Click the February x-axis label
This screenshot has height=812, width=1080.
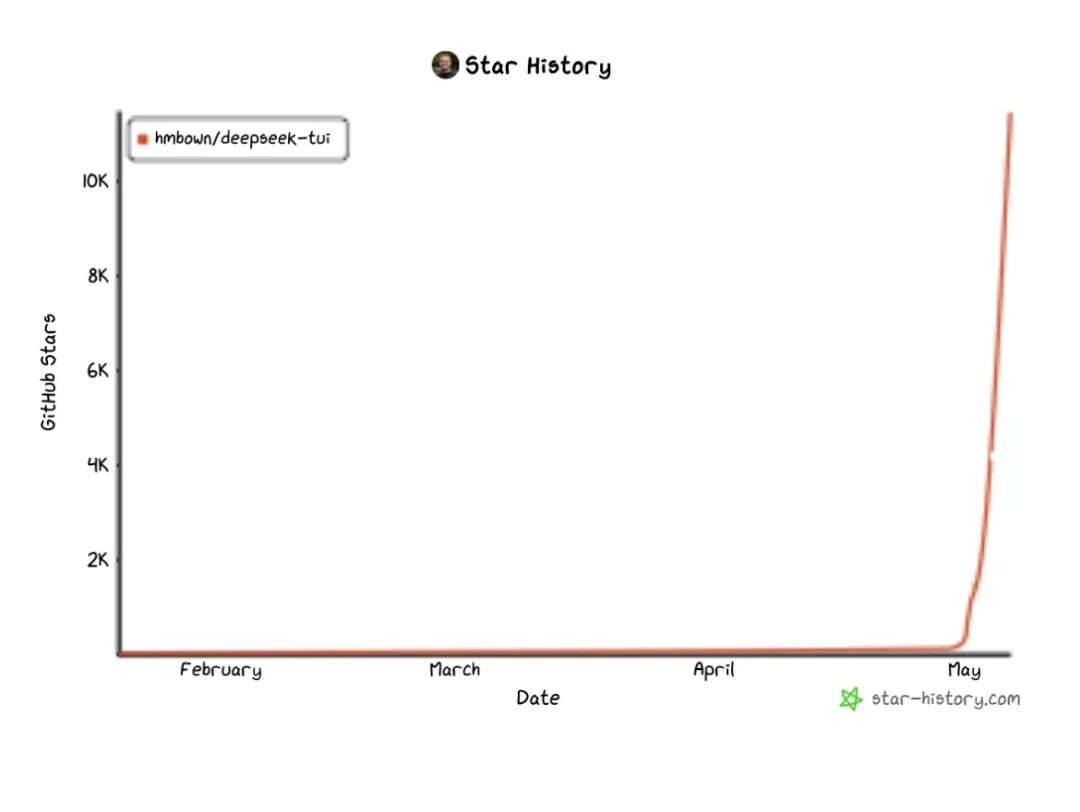[220, 670]
